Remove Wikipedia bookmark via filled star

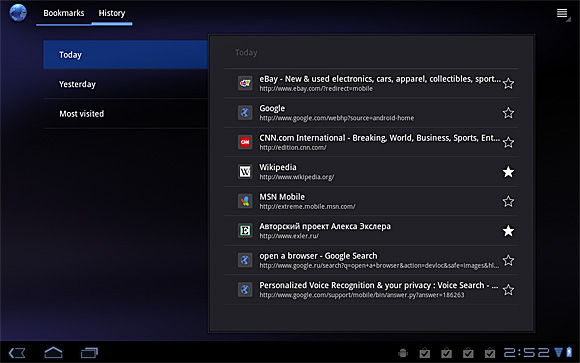click(508, 172)
